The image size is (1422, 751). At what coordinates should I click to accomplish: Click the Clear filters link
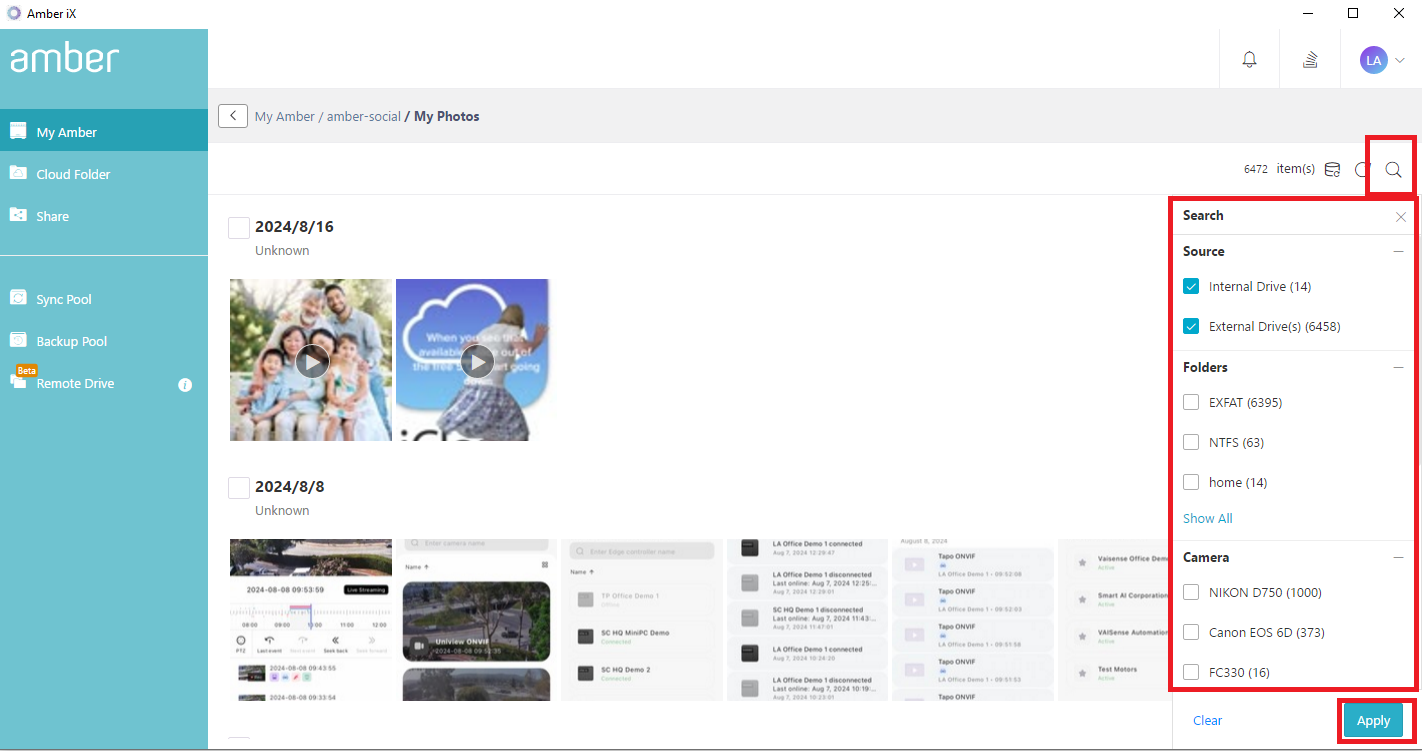pos(1207,720)
